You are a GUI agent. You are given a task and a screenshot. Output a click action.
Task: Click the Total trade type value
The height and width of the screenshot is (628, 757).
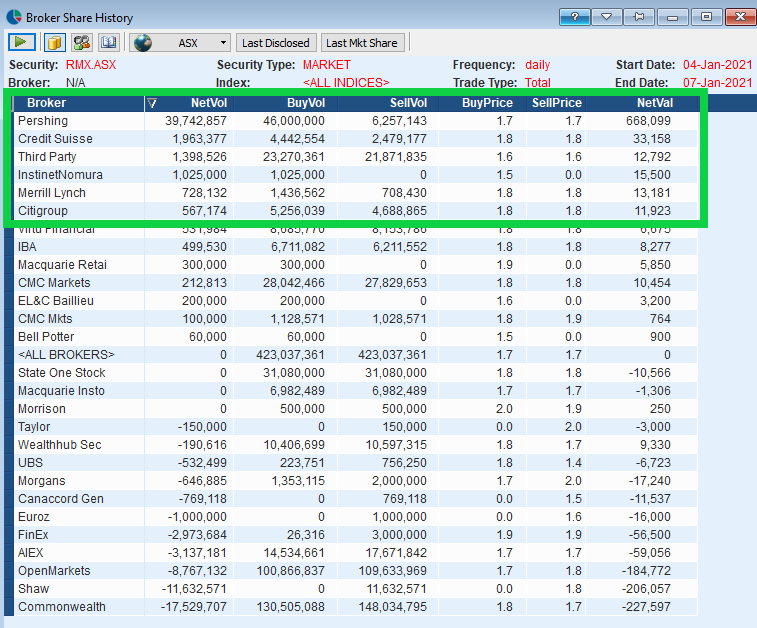538,83
